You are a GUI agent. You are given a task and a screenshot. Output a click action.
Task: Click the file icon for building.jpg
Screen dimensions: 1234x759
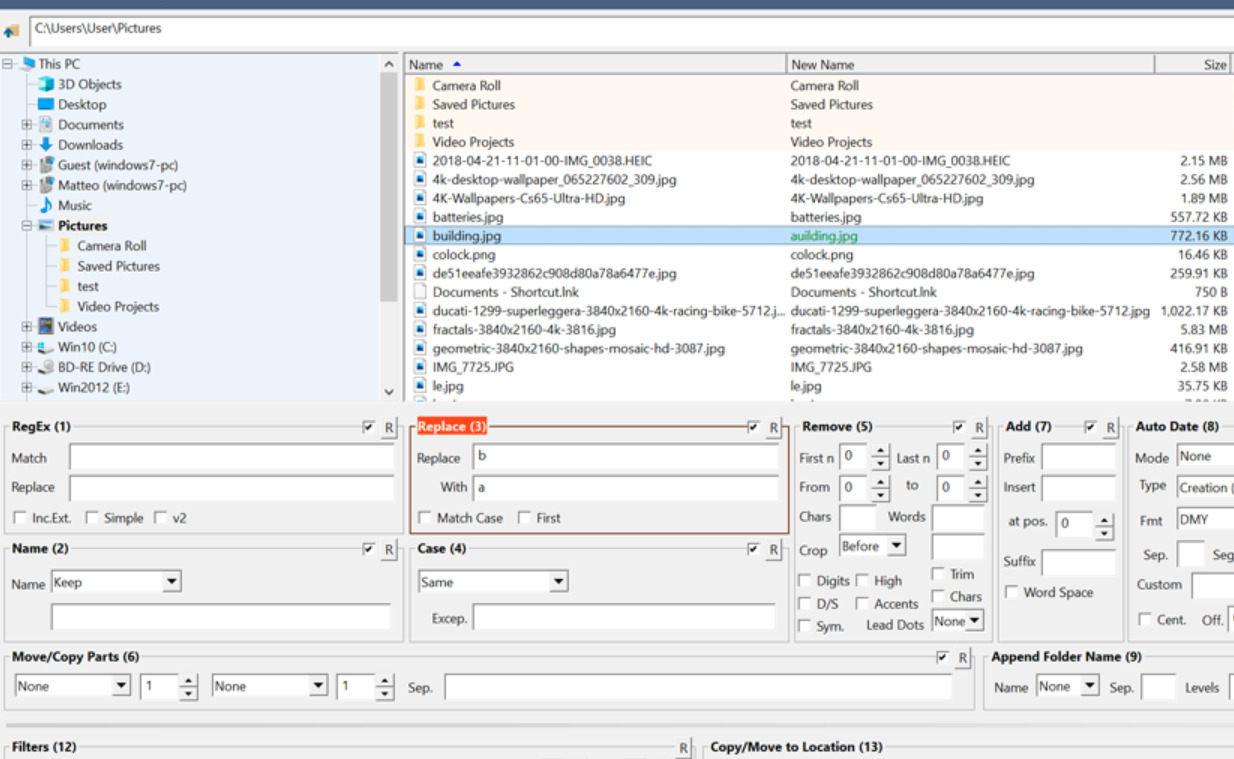[x=420, y=237]
